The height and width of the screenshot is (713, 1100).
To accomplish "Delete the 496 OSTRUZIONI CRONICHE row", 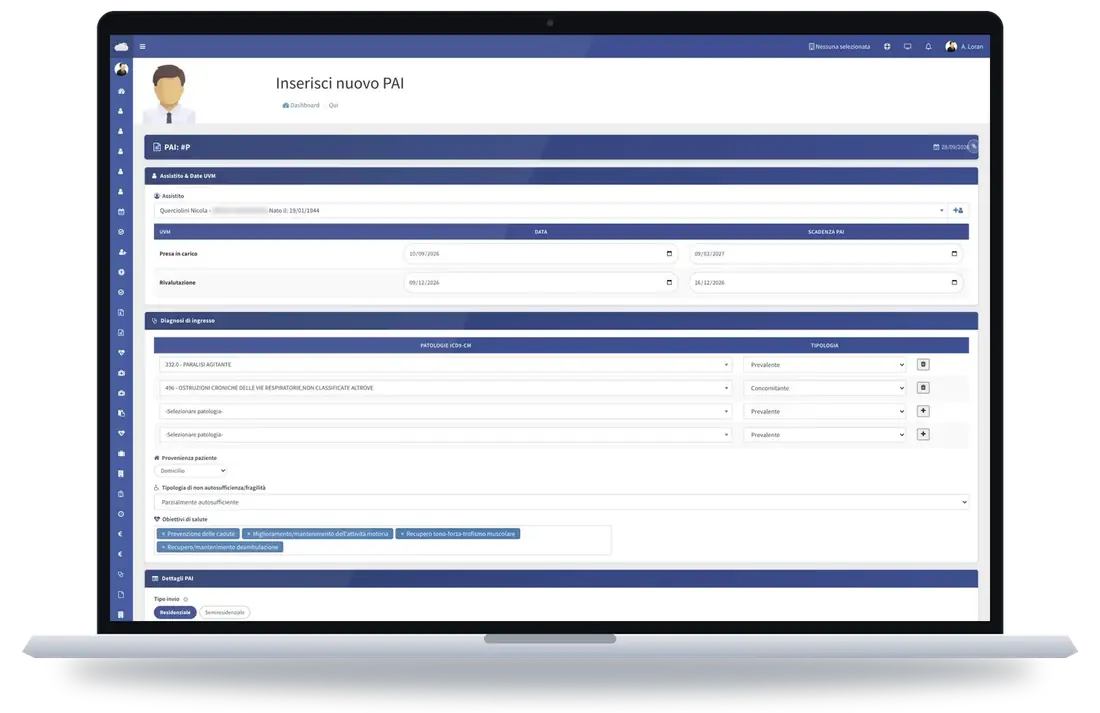I will (923, 388).
